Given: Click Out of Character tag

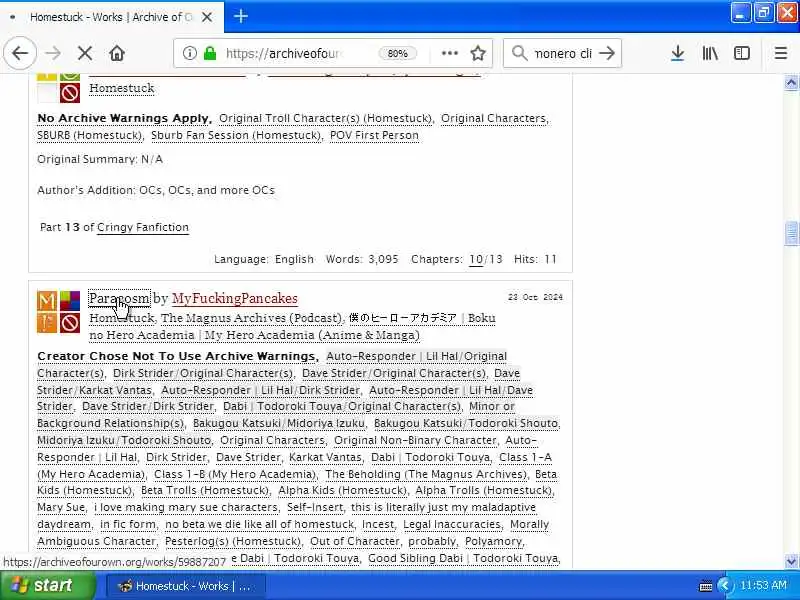Looking at the screenshot, I should [x=355, y=541].
